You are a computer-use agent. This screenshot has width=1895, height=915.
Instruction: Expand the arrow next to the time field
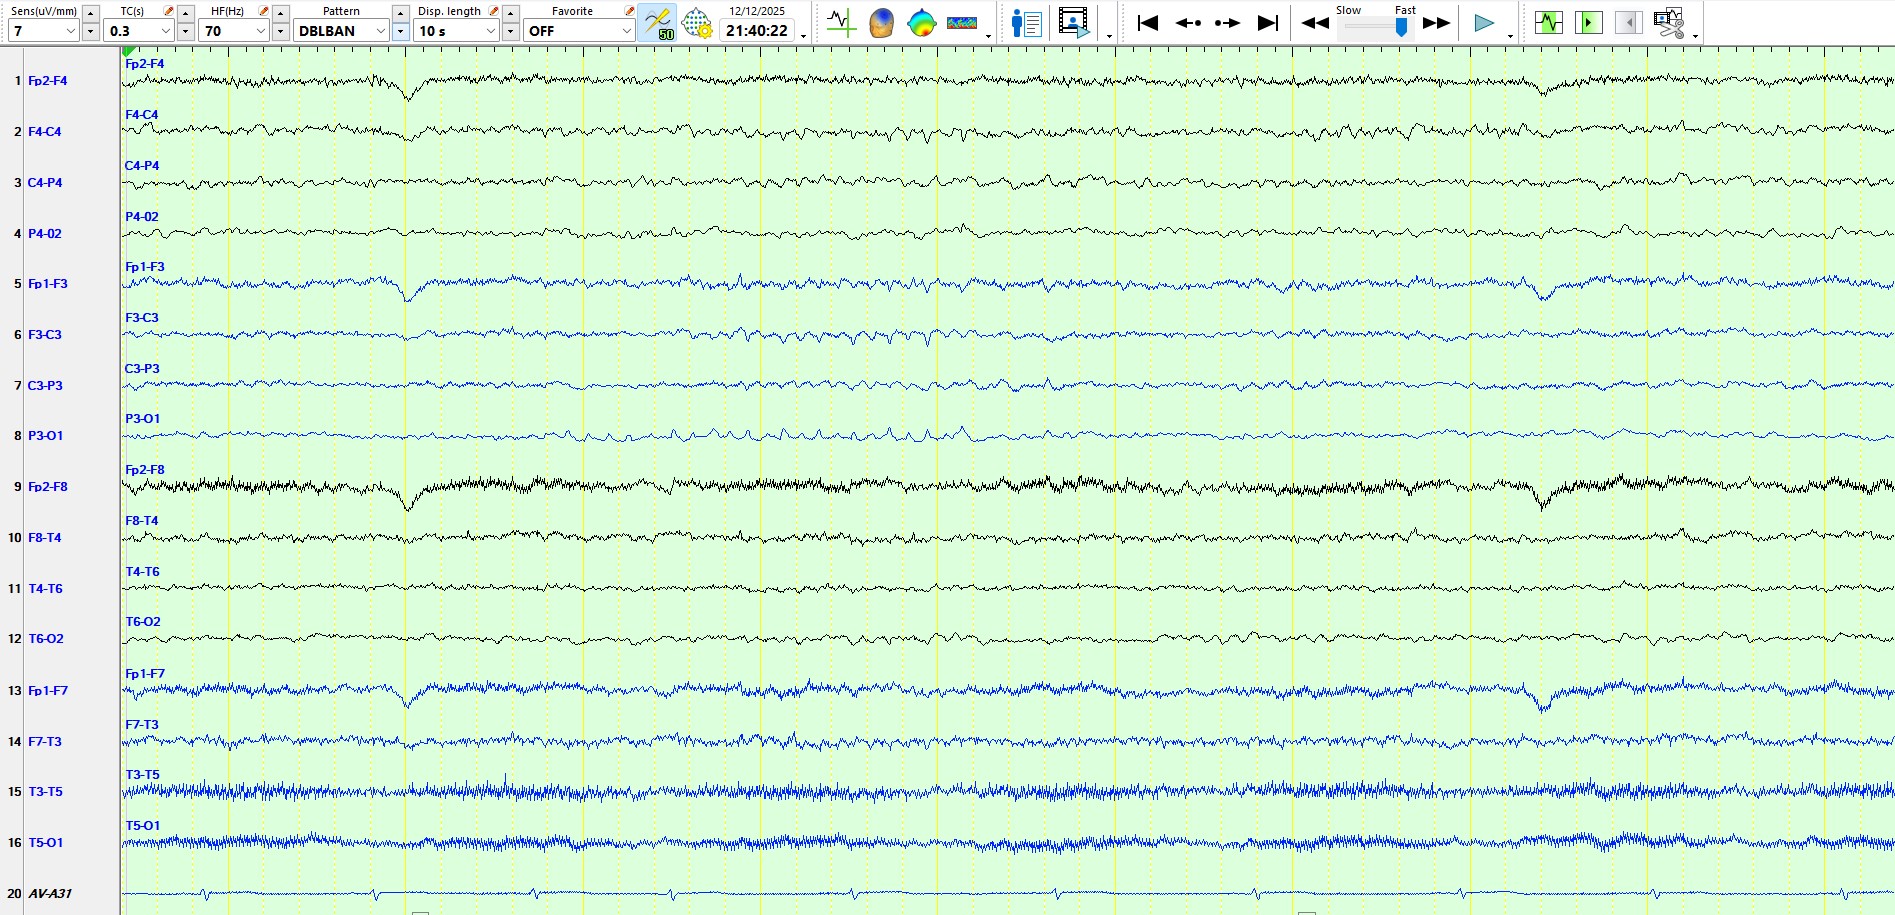pyautogui.click(x=803, y=37)
